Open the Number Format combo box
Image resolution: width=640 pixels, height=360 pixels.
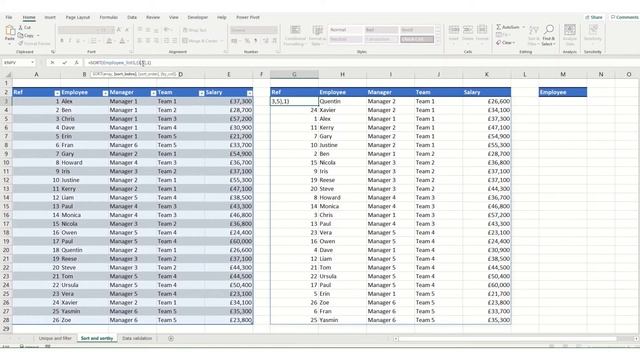(254, 30)
